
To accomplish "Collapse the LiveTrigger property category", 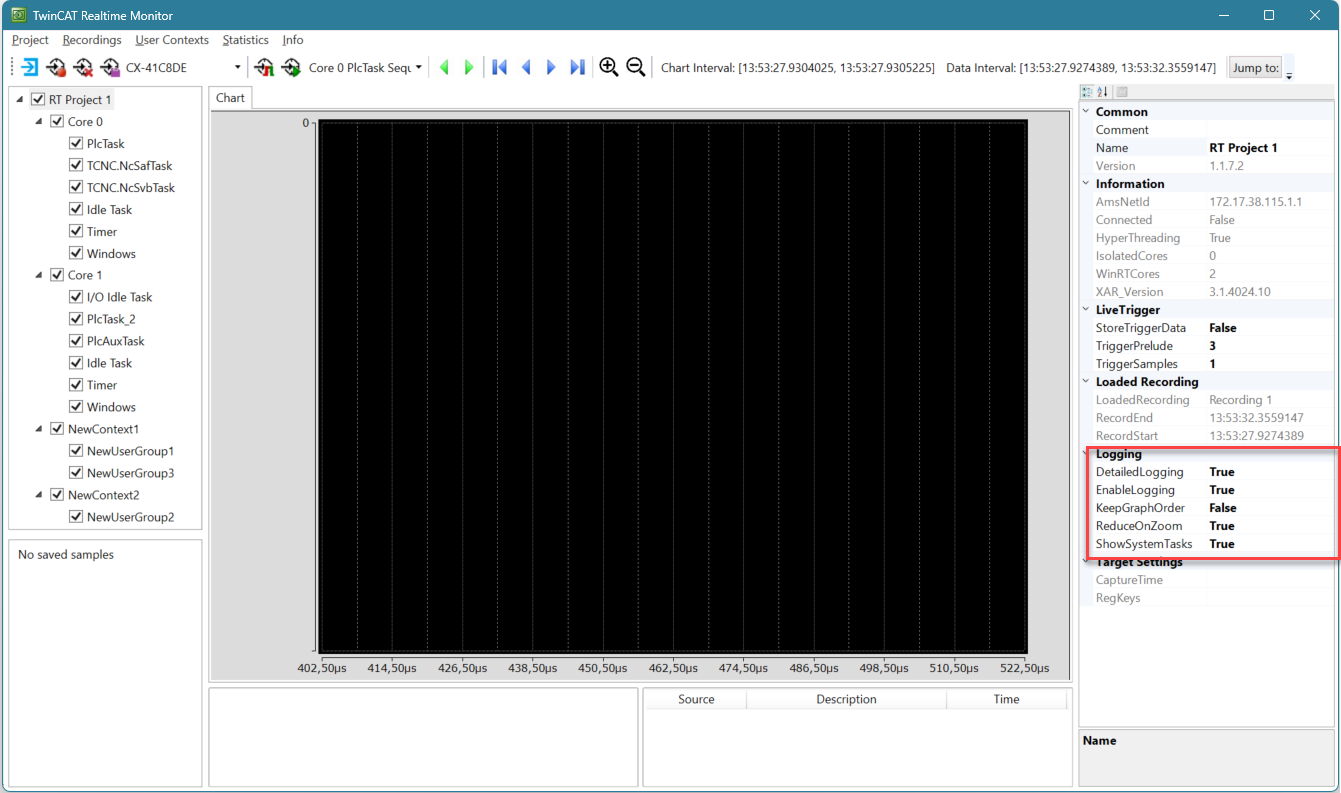I will [x=1087, y=310].
